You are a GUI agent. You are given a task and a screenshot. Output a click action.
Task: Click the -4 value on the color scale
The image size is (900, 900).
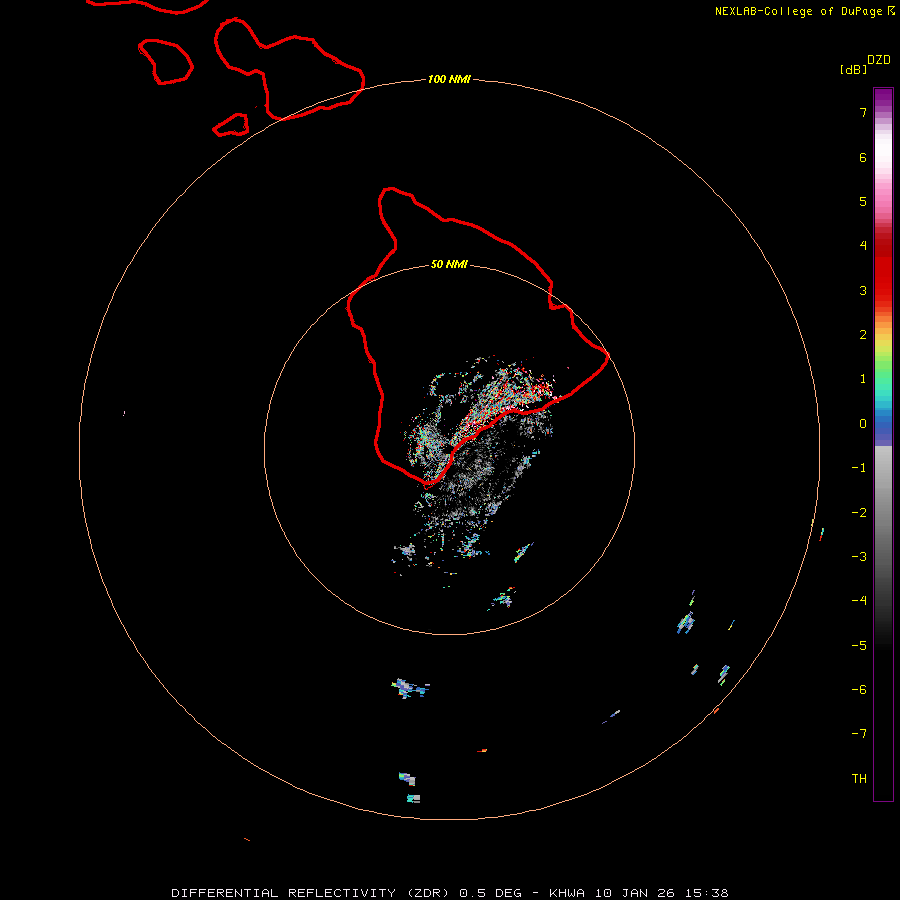[x=859, y=601]
